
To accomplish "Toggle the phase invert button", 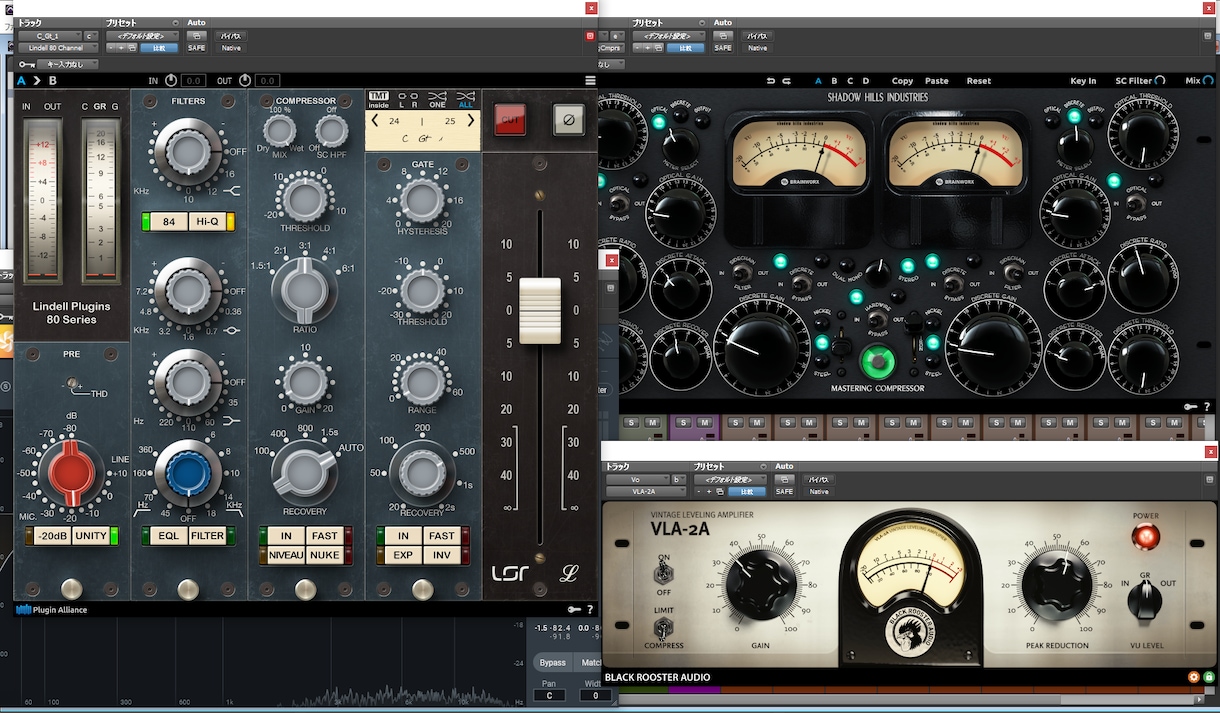I will [569, 119].
